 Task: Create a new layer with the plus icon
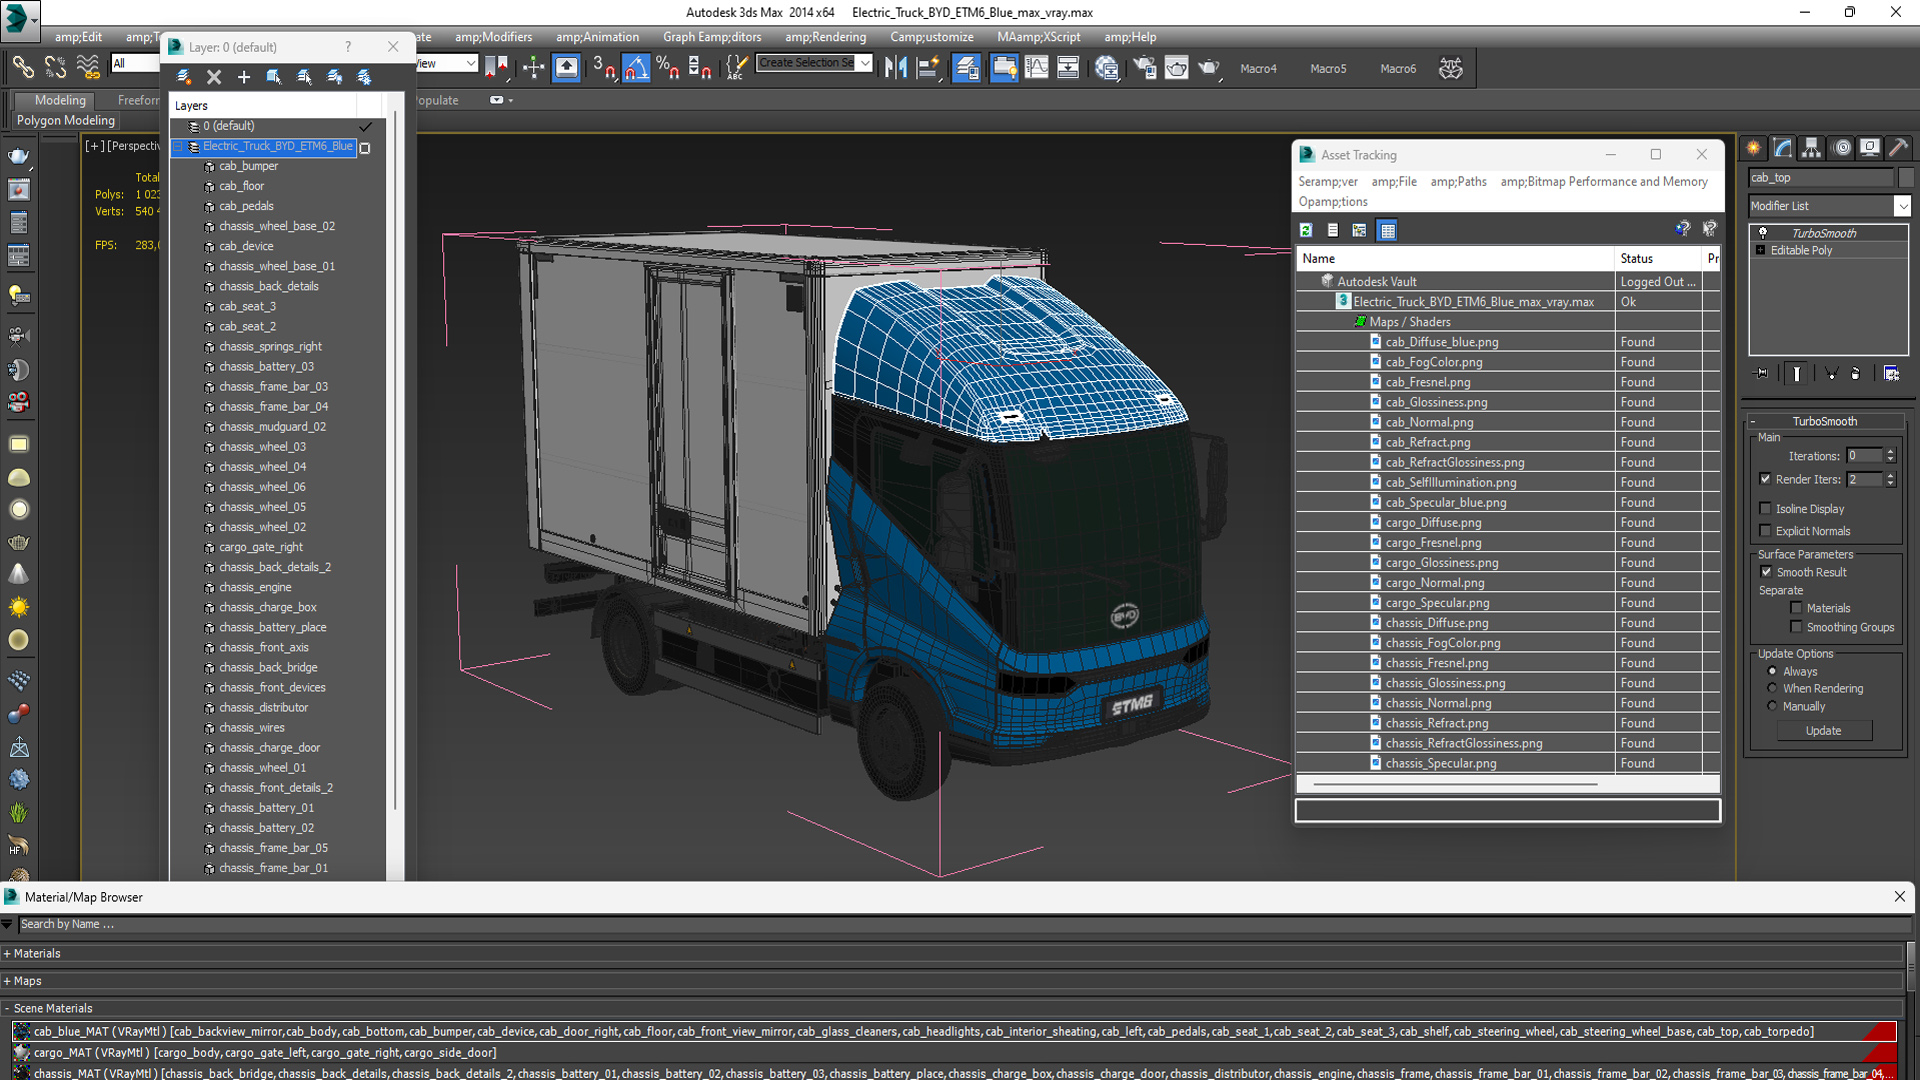click(243, 77)
